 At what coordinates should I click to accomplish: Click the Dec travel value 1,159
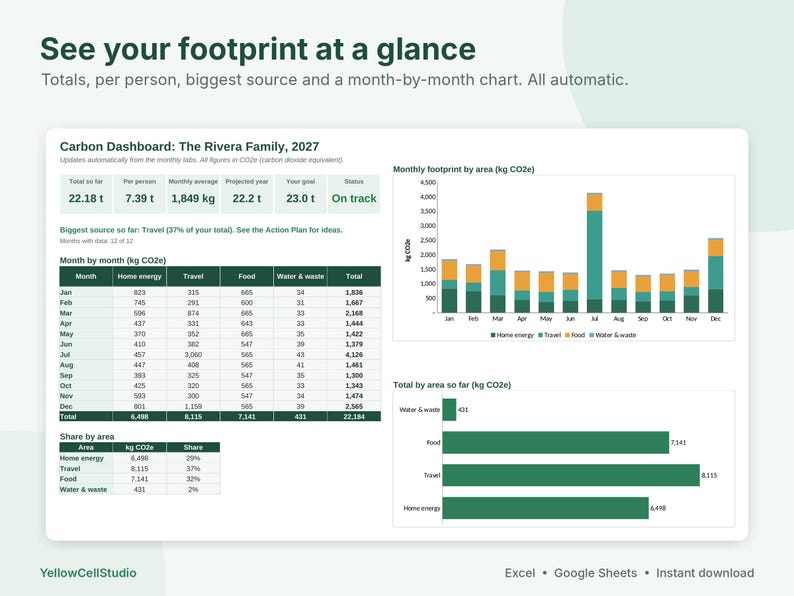click(x=193, y=406)
